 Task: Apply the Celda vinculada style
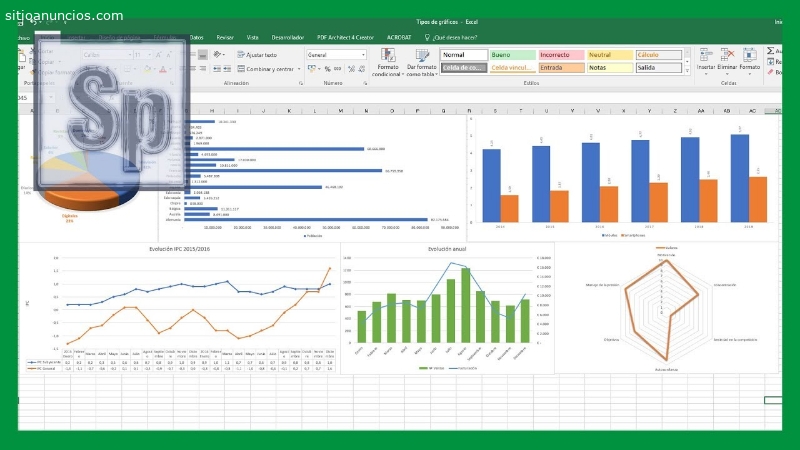pyautogui.click(x=513, y=68)
